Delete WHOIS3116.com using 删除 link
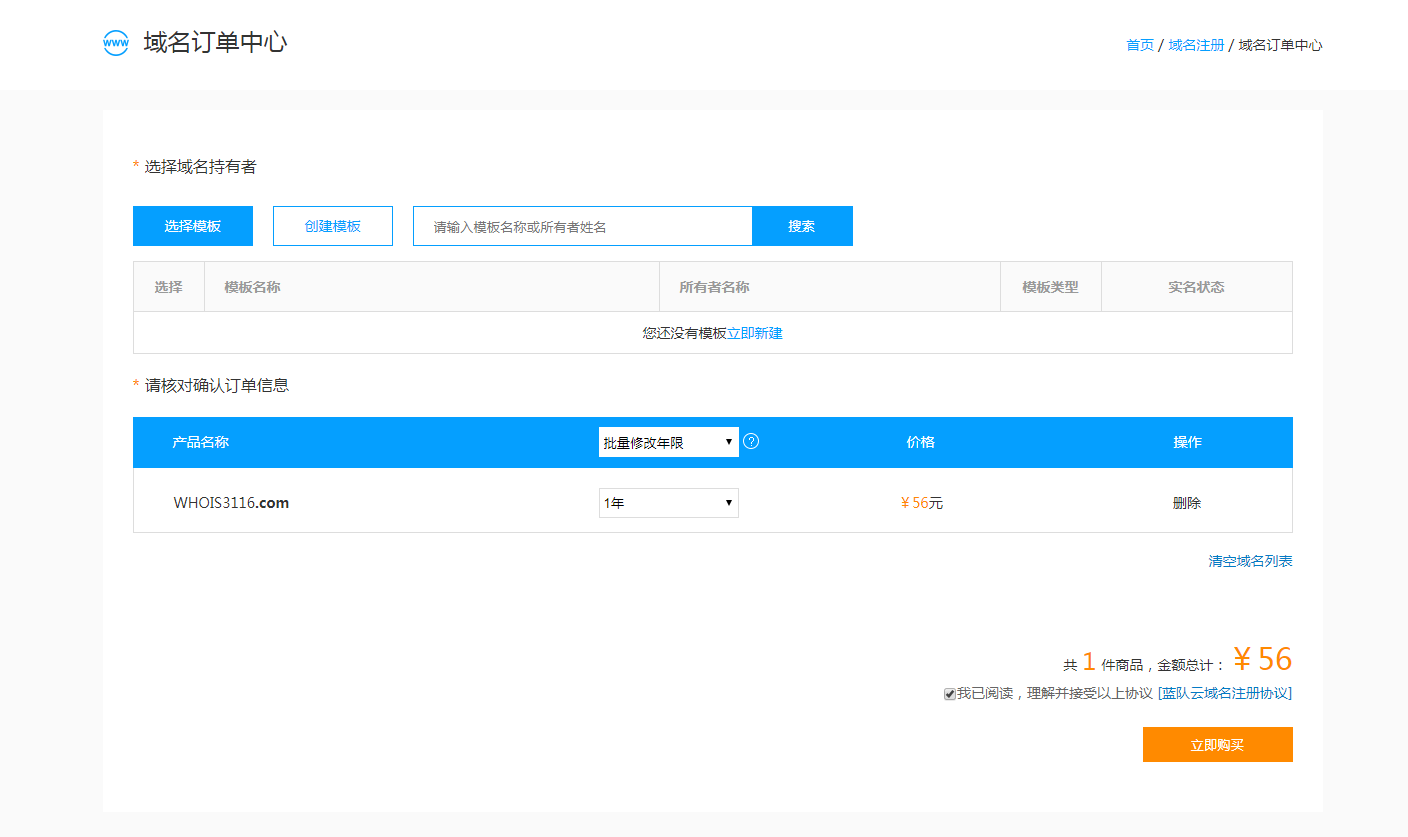 coord(1187,502)
